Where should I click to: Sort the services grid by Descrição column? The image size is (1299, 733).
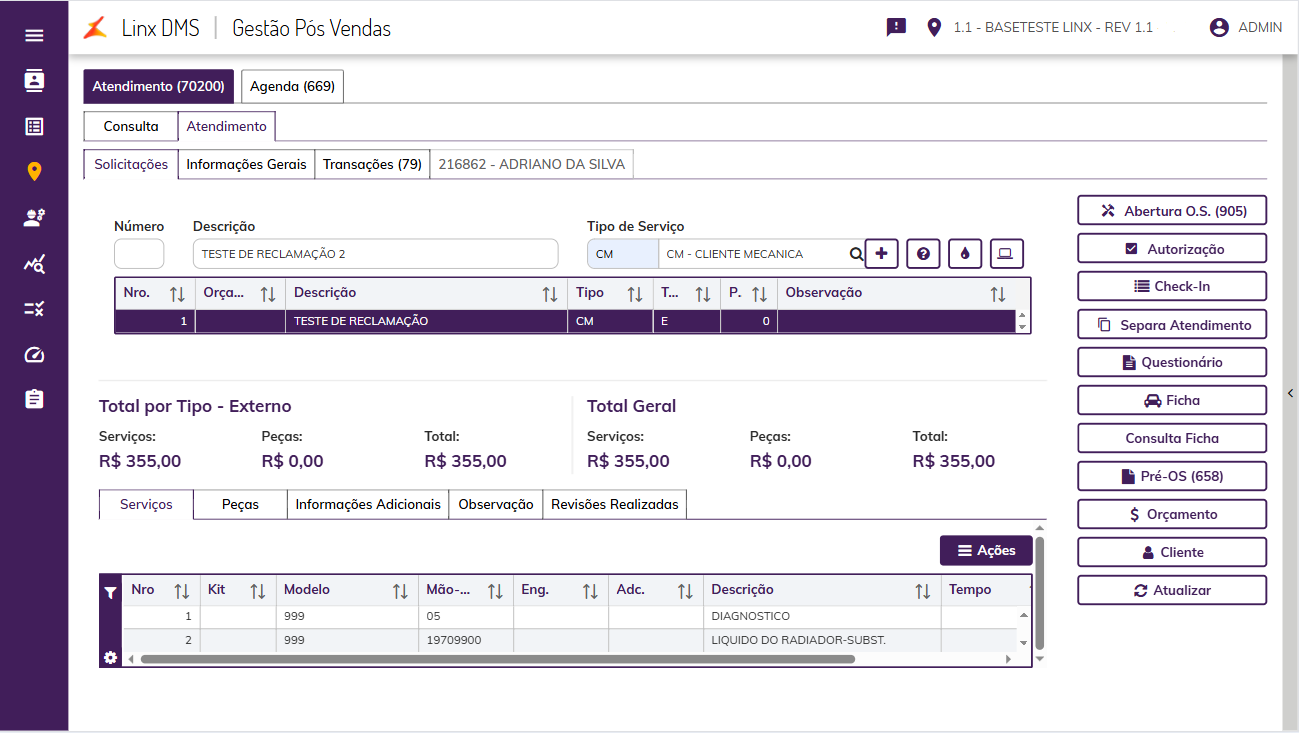pyautogui.click(x=923, y=591)
